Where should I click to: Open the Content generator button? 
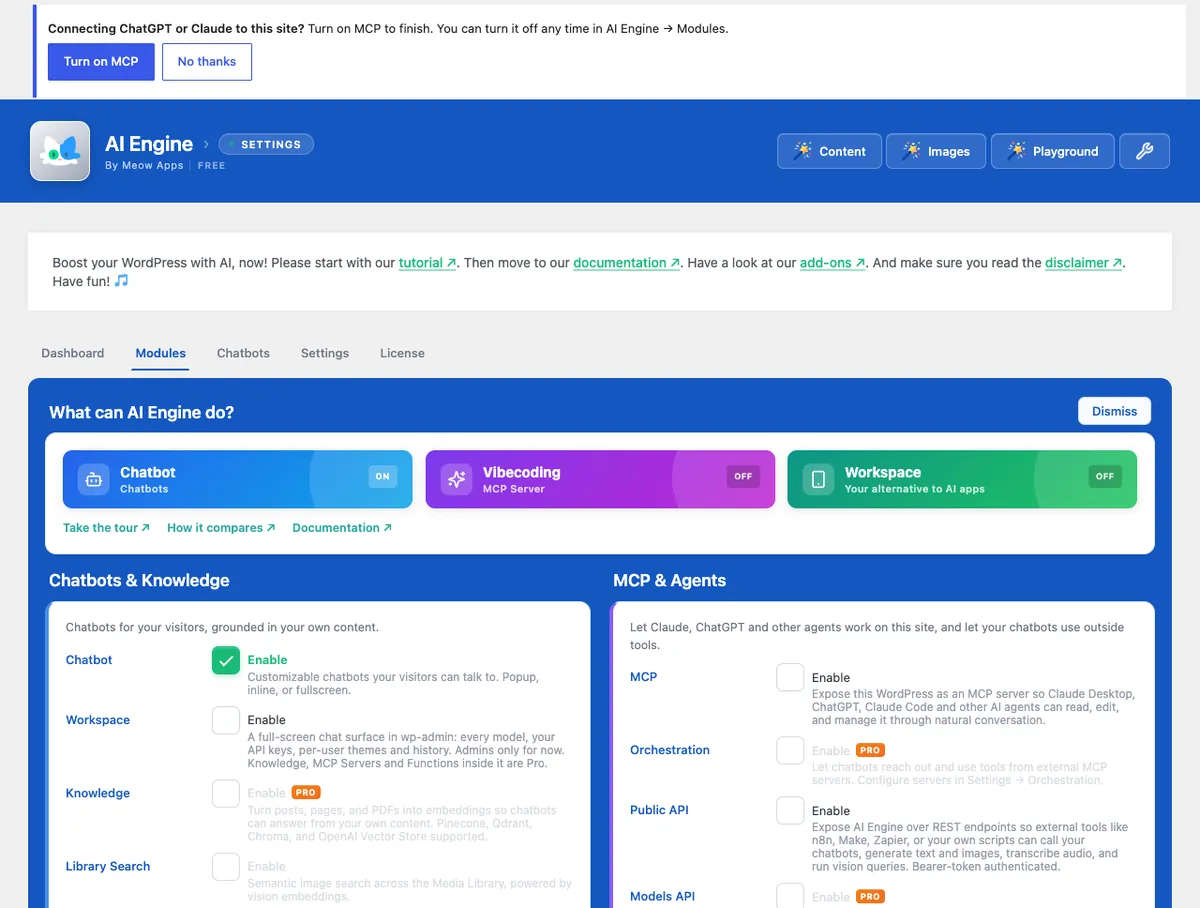[829, 151]
